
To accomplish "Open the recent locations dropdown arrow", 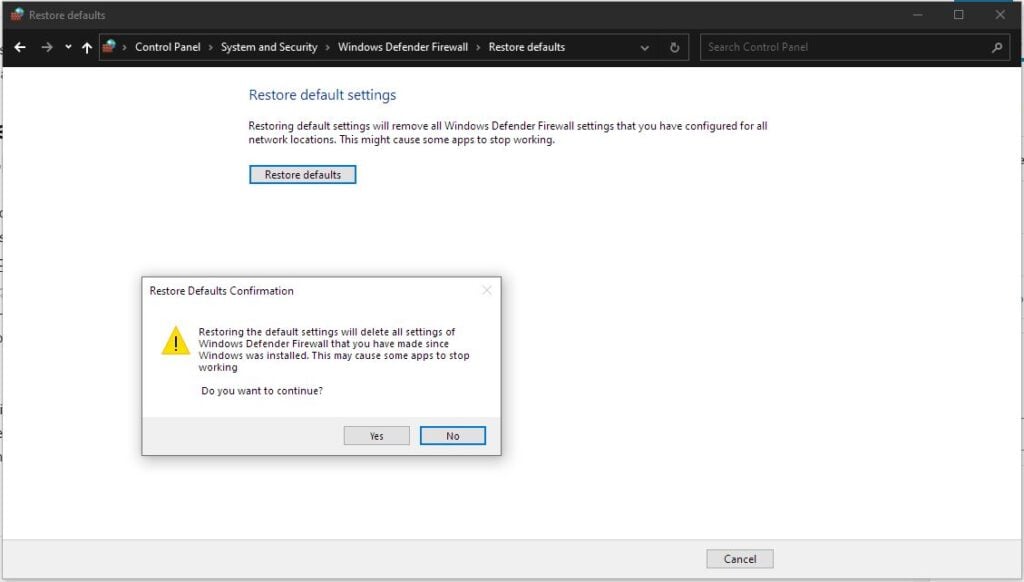I will 68,47.
